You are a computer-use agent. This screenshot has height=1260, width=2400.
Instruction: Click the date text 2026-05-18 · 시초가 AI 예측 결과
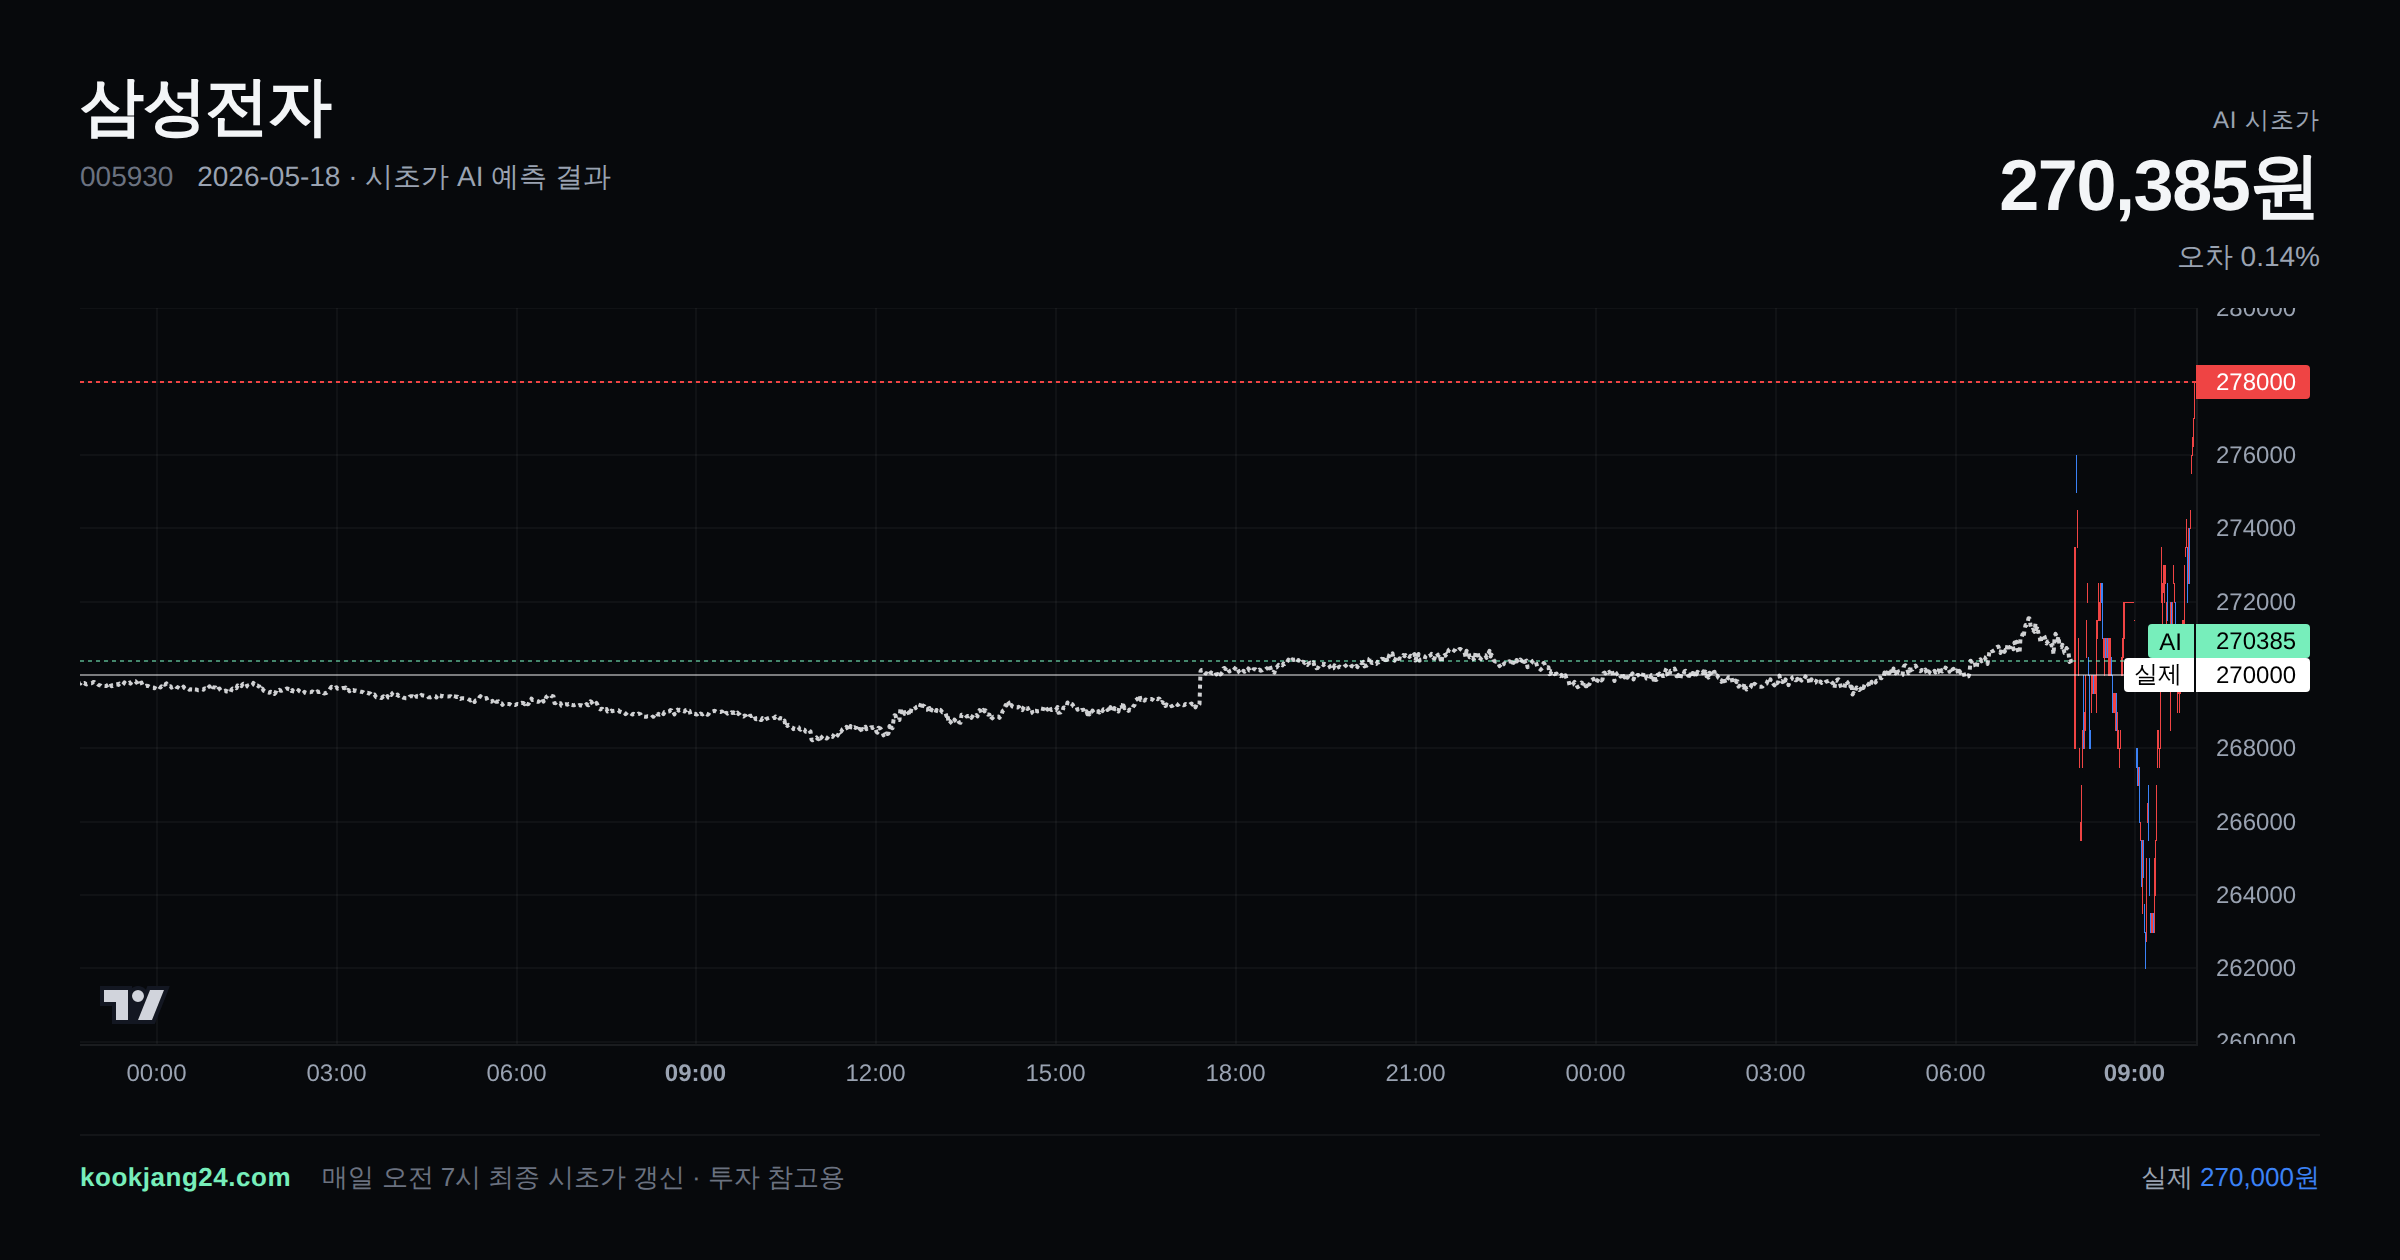(404, 177)
